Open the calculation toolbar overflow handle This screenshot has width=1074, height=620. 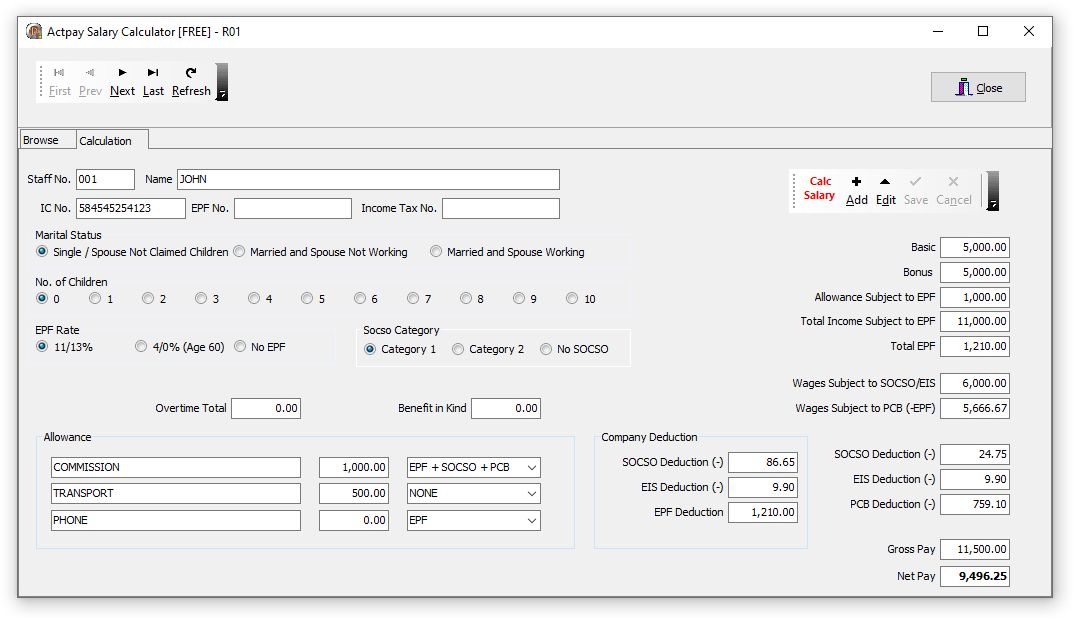(992, 190)
